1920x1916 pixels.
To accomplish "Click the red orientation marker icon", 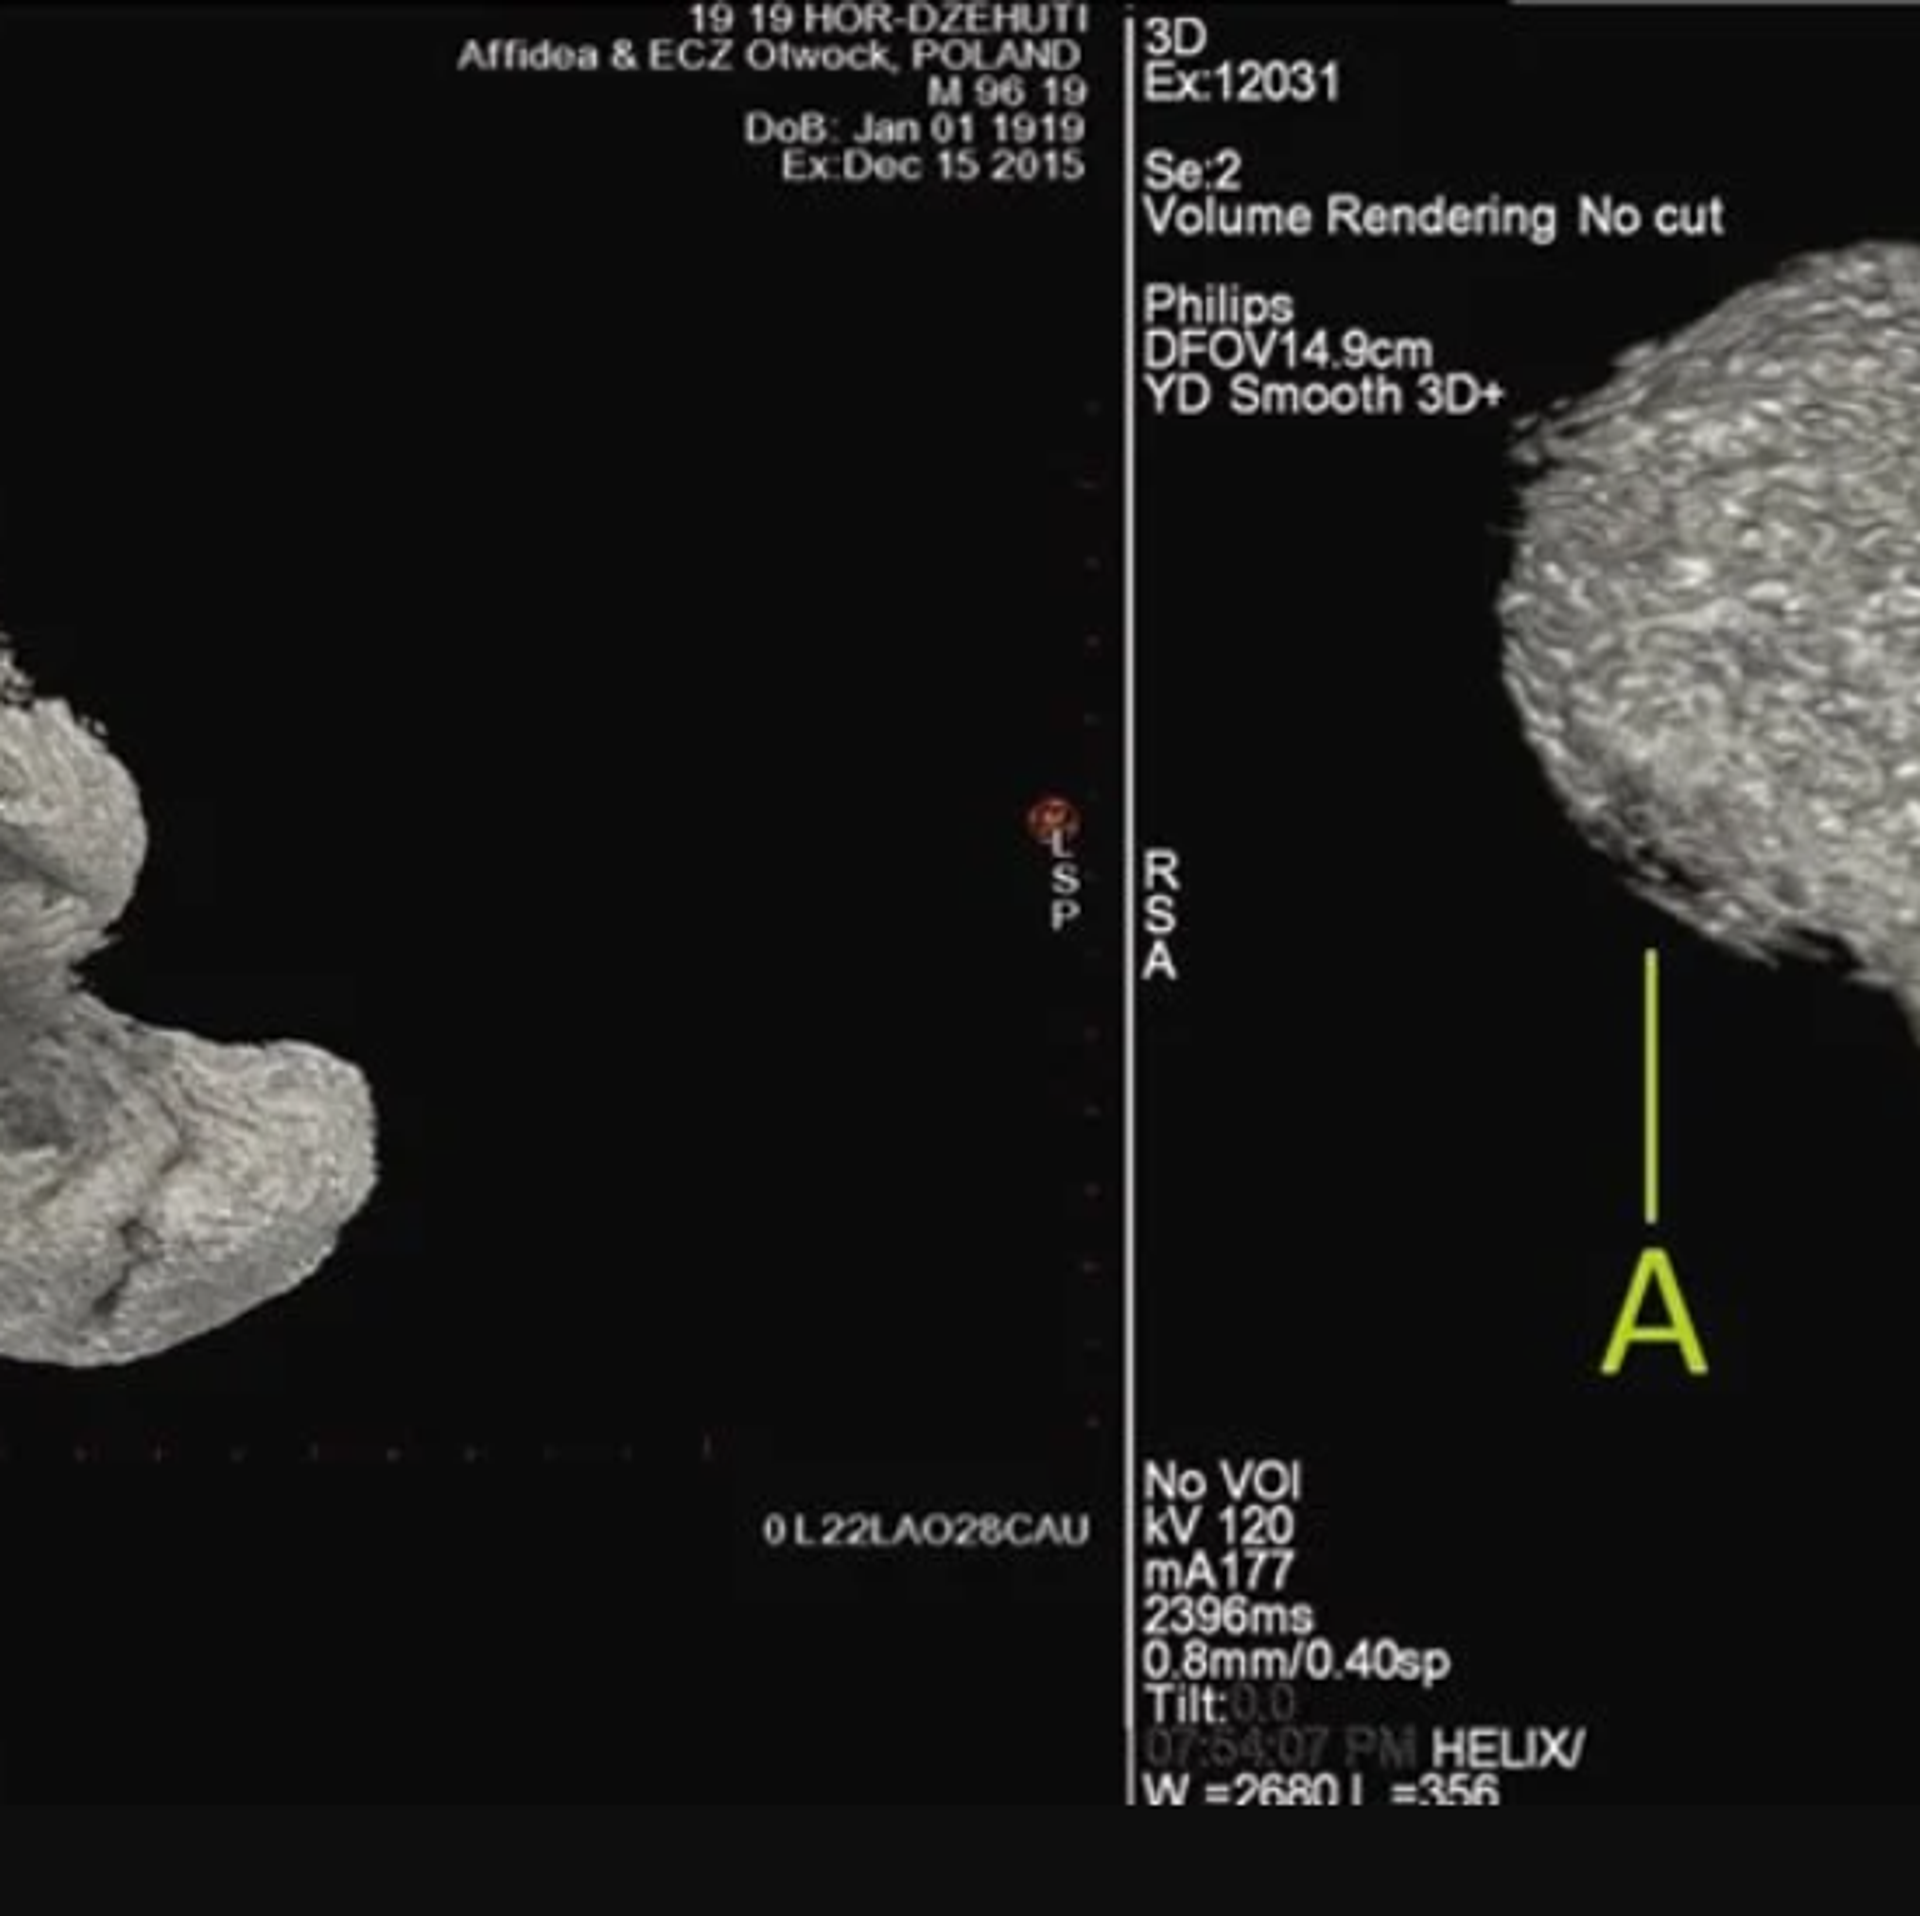I will (1053, 818).
